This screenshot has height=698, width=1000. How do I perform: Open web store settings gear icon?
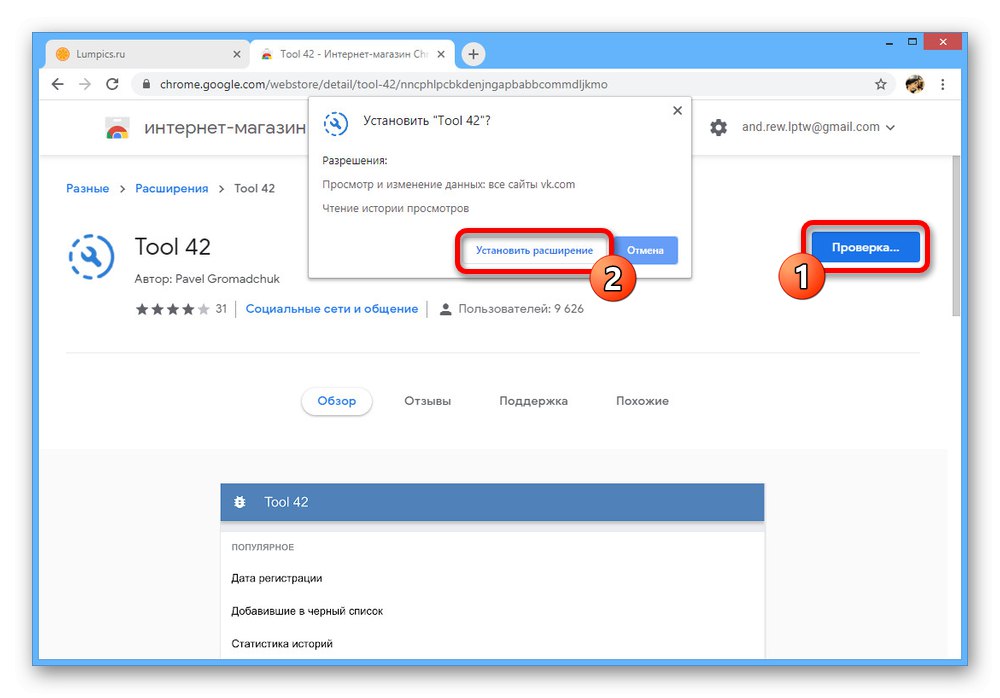tap(718, 127)
